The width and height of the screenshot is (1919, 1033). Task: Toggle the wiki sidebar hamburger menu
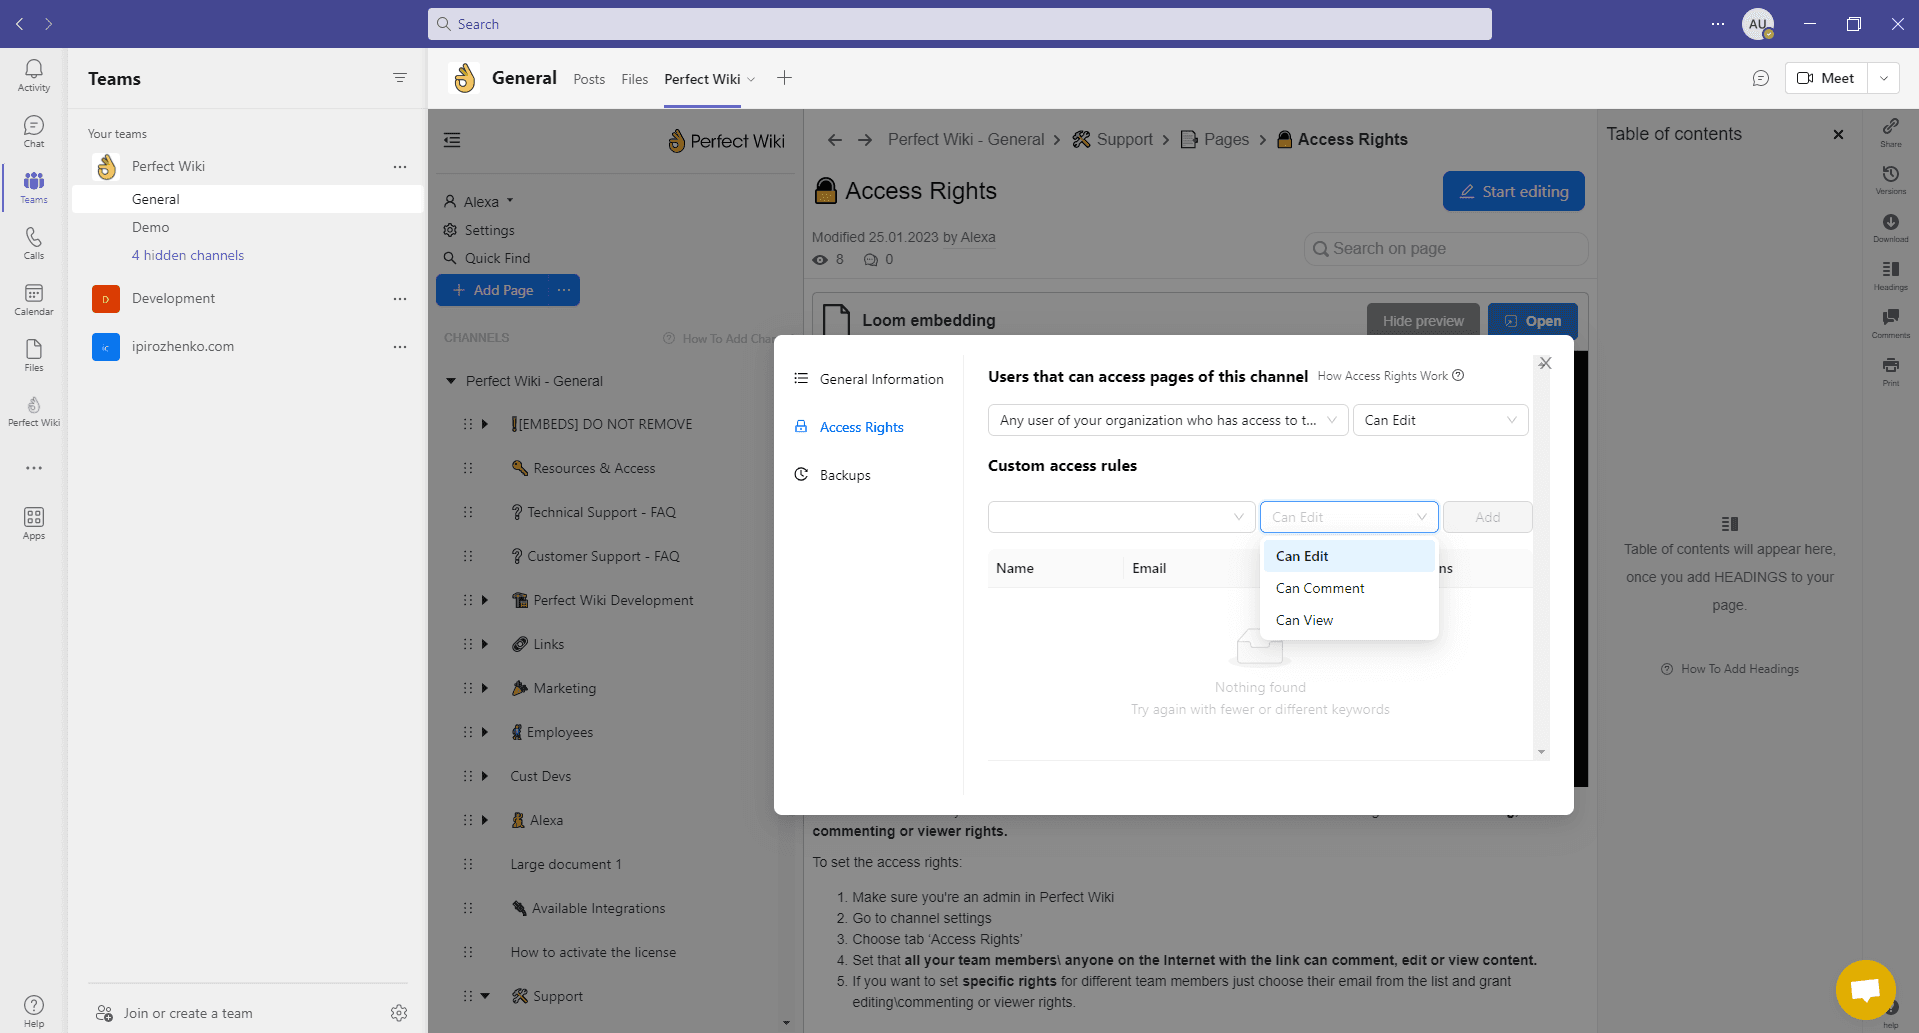[x=452, y=140]
